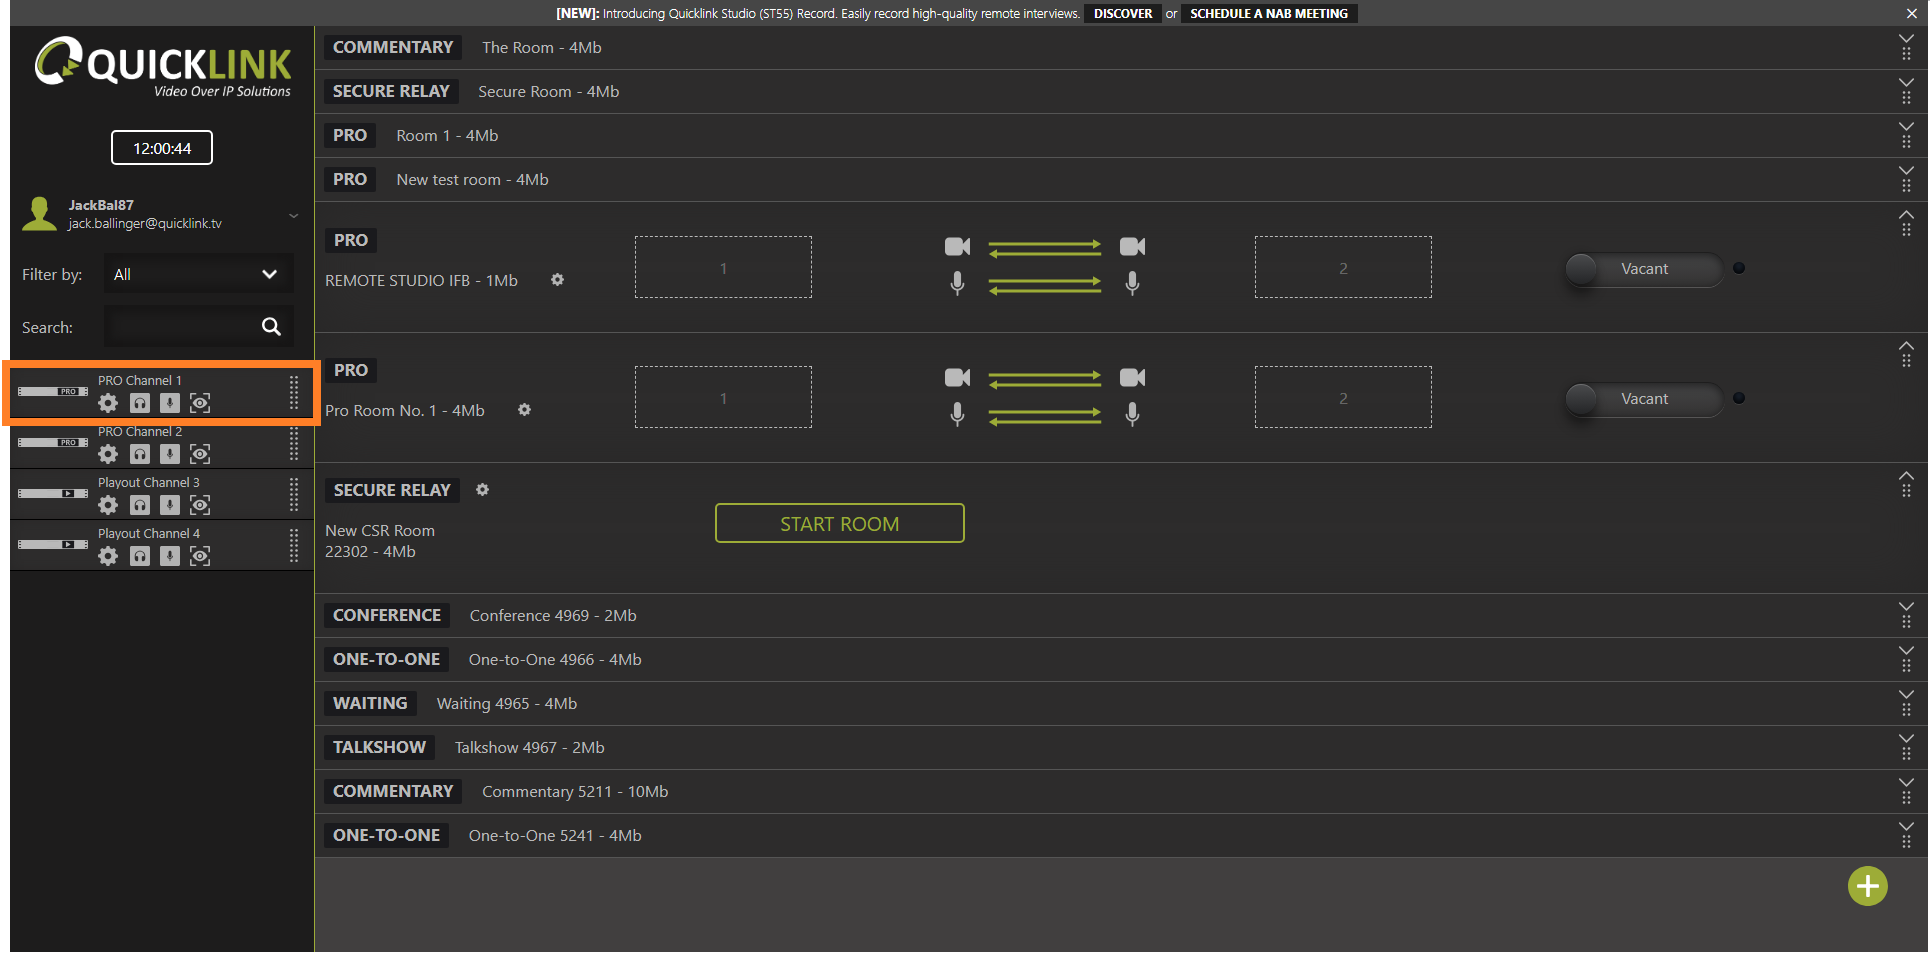Click left camera icon in Pro Room No. 1
Screen dimensions: 1930x954
pyautogui.click(x=957, y=377)
